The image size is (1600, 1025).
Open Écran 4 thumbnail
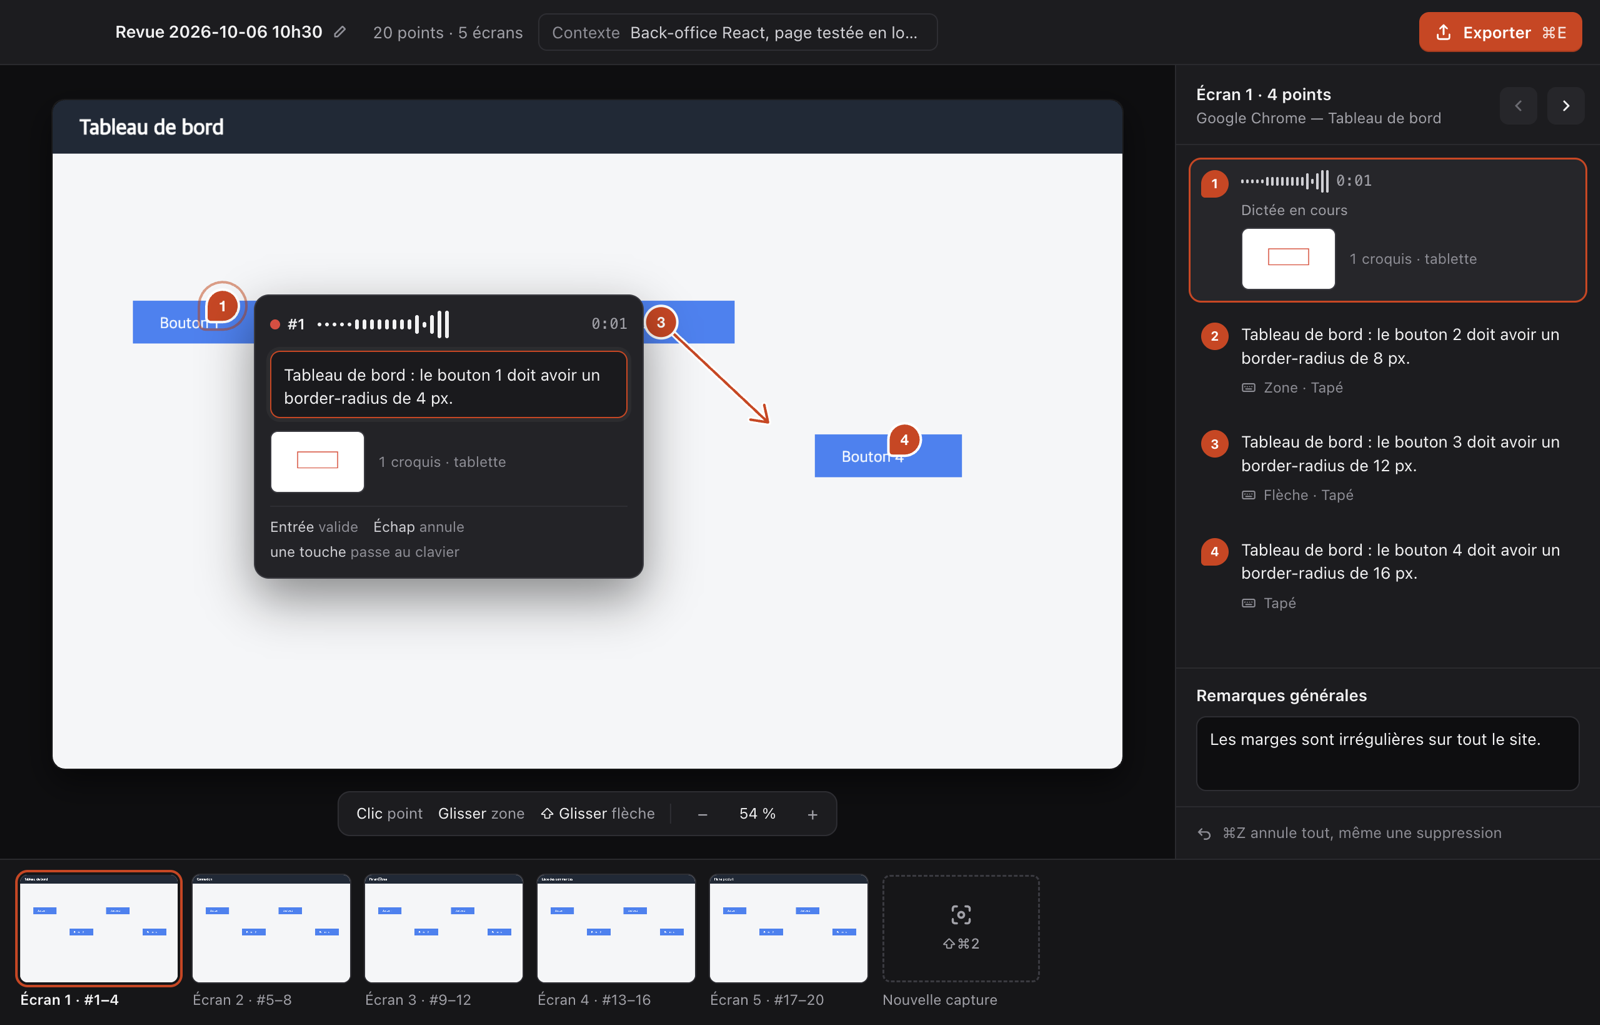point(616,928)
